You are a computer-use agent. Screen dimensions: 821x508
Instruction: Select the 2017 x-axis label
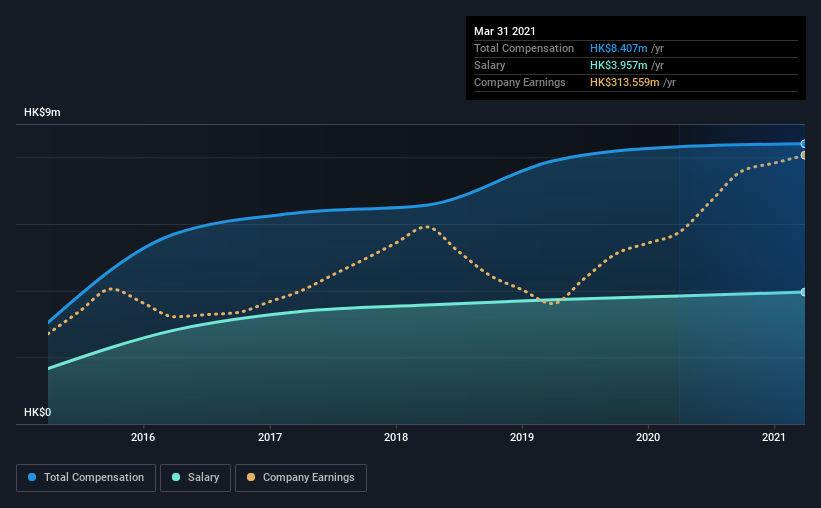[270, 437]
